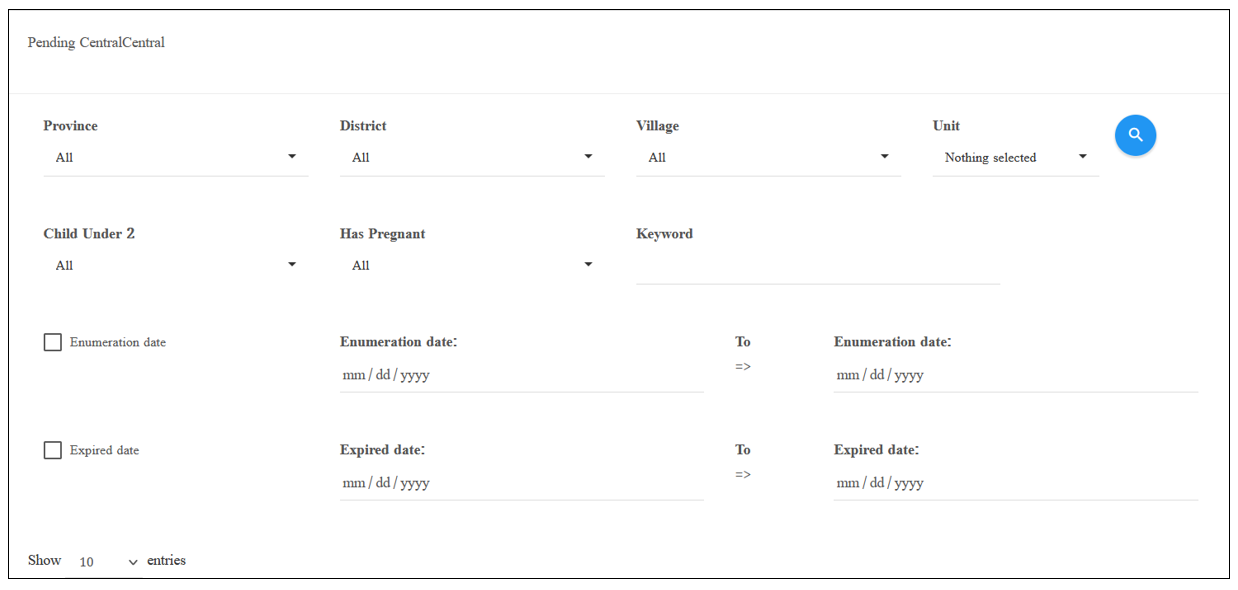1238x590 pixels.
Task: Click the Unit dropdown caret arrow
Action: [1083, 157]
